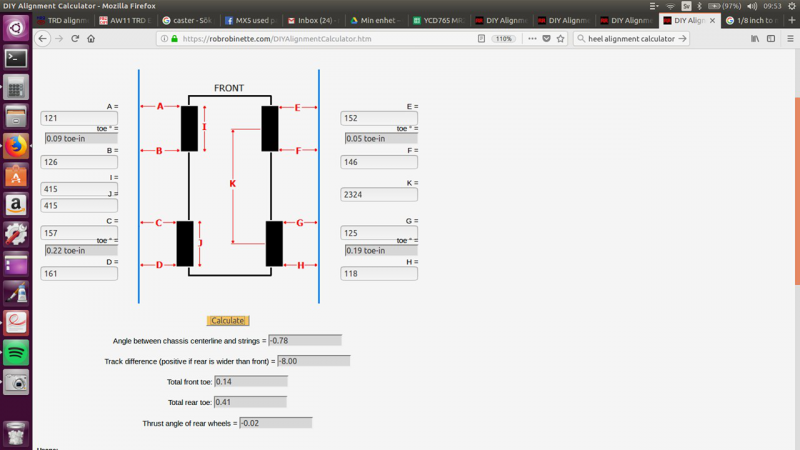Open the Bluetooth indicator
The height and width of the screenshot is (450, 800).
click(x=699, y=6)
